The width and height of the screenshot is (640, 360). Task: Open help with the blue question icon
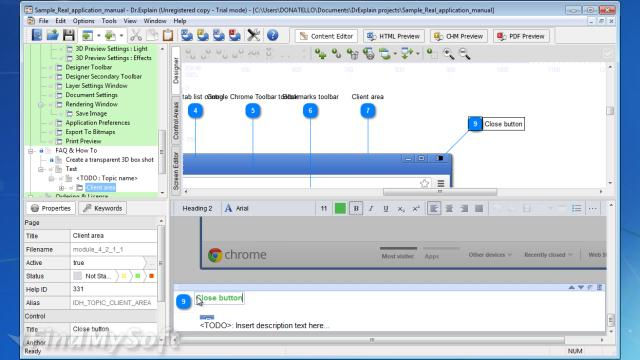click(x=273, y=36)
